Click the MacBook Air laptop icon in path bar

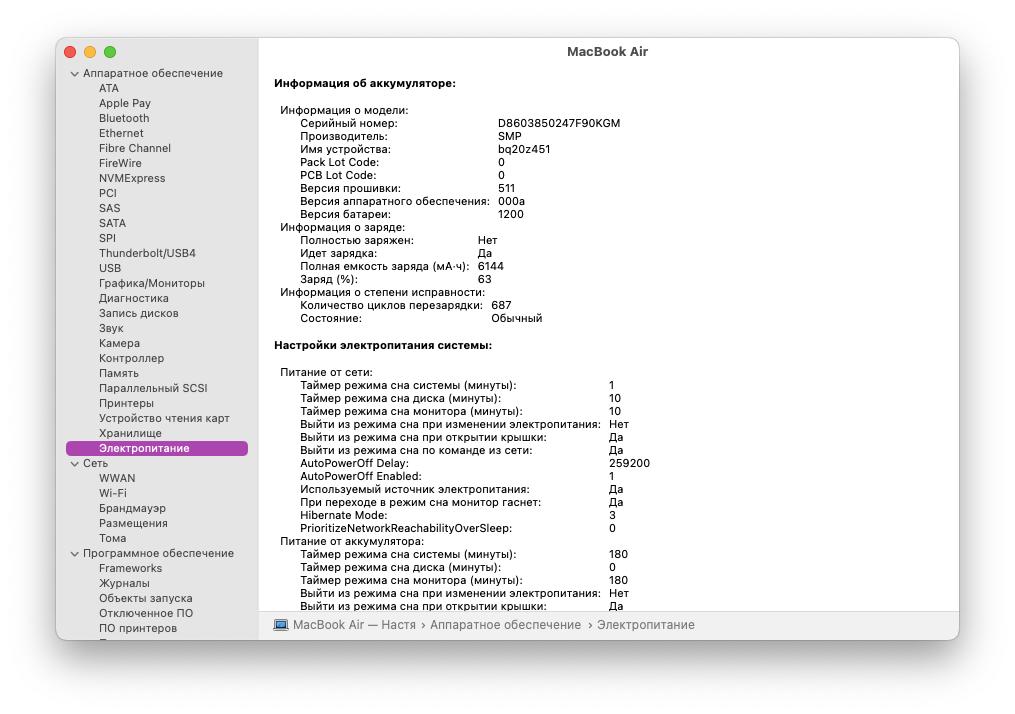pyautogui.click(x=281, y=625)
